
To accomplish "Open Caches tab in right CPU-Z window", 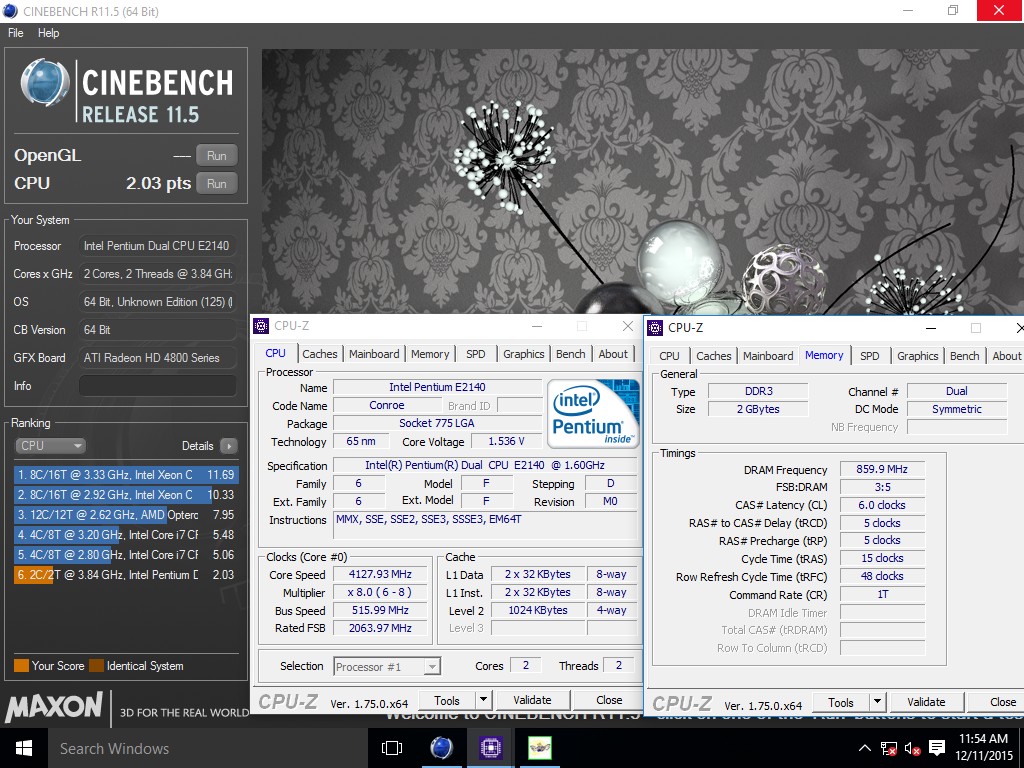I will click(714, 356).
